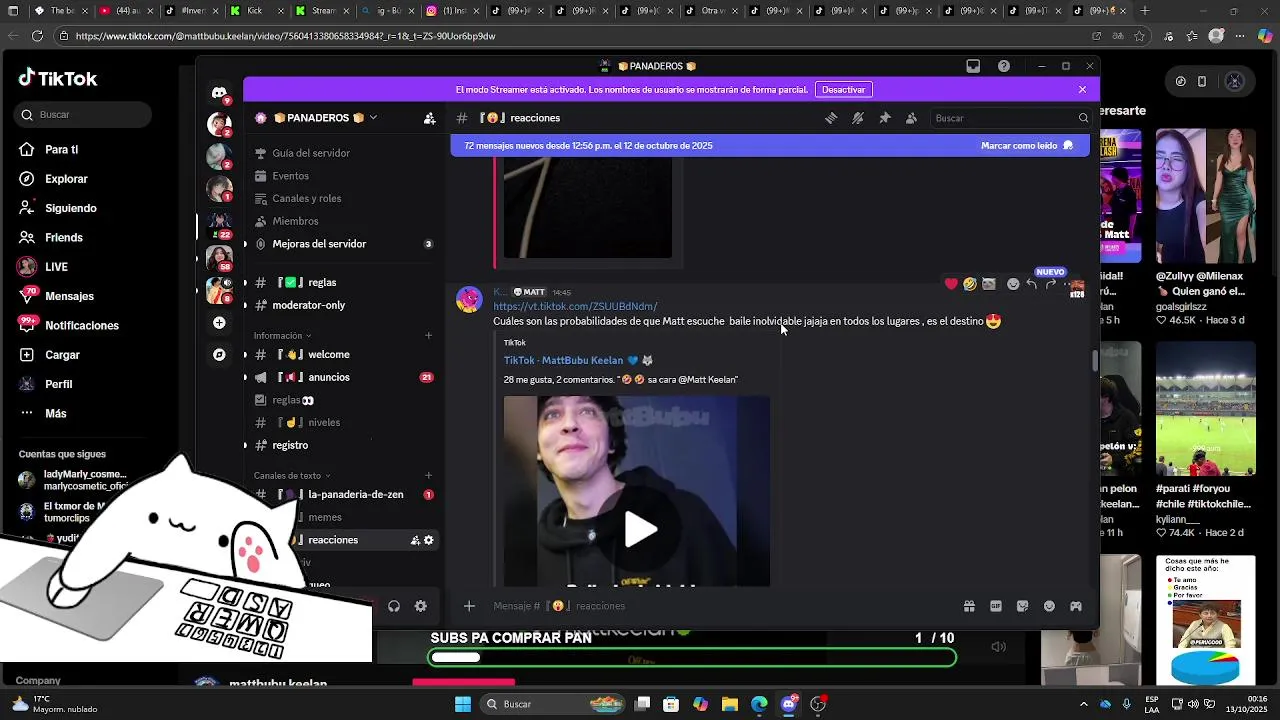Open add reaction smiley on message
The image size is (1280, 720).
coord(1013,284)
